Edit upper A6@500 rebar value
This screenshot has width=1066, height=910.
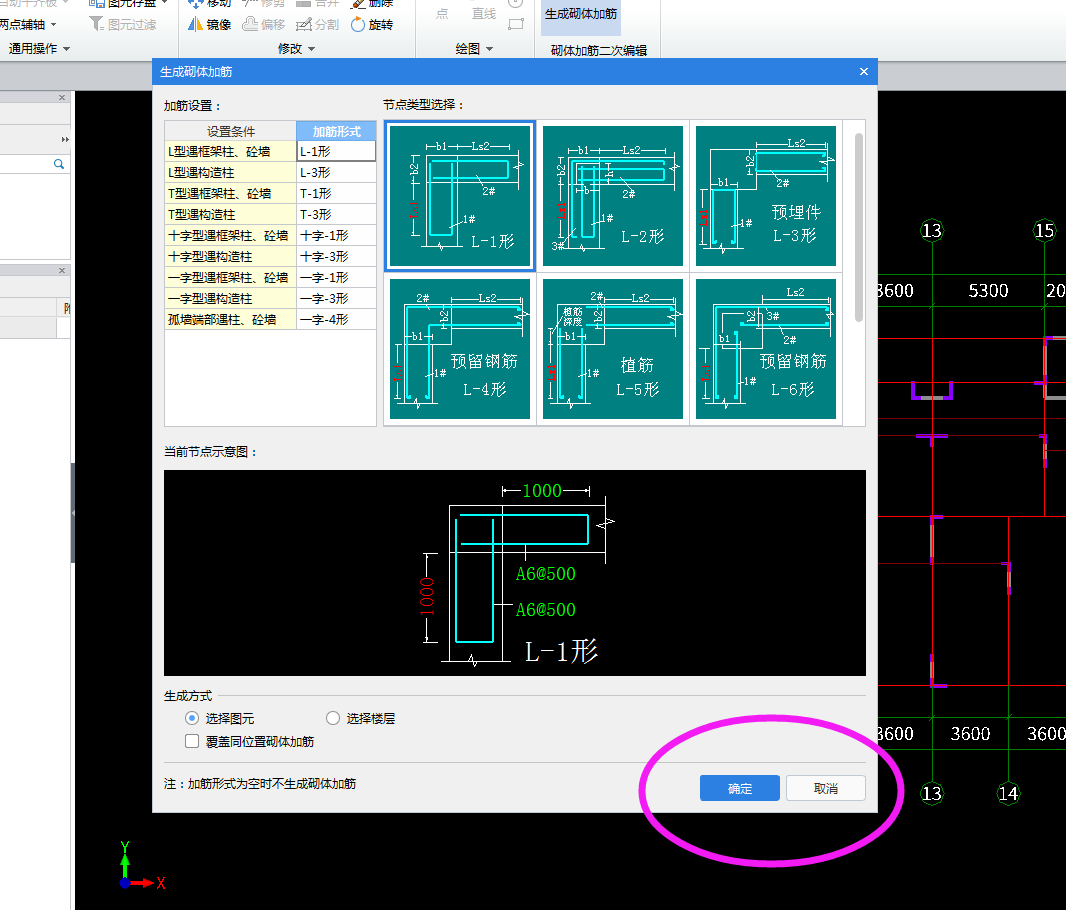(545, 574)
